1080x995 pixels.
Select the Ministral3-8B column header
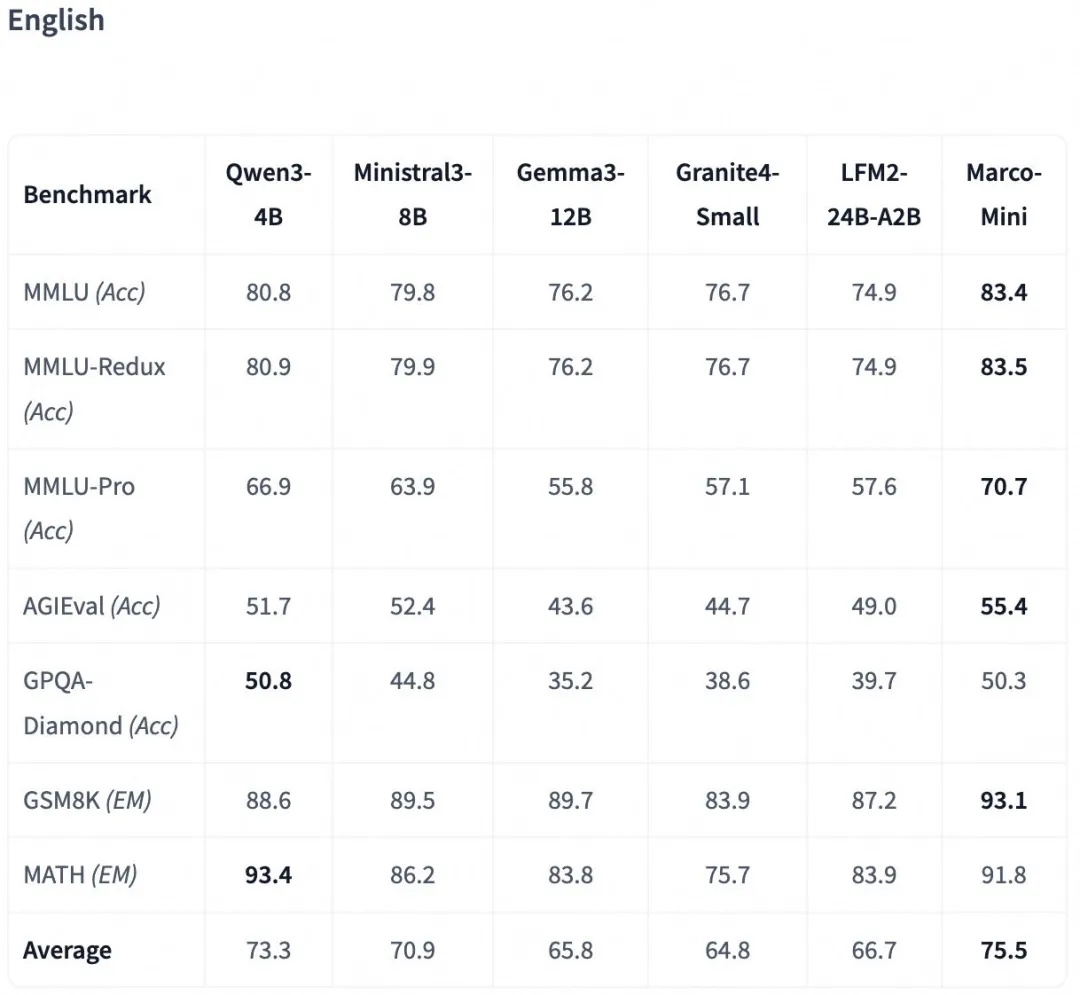tap(412, 194)
